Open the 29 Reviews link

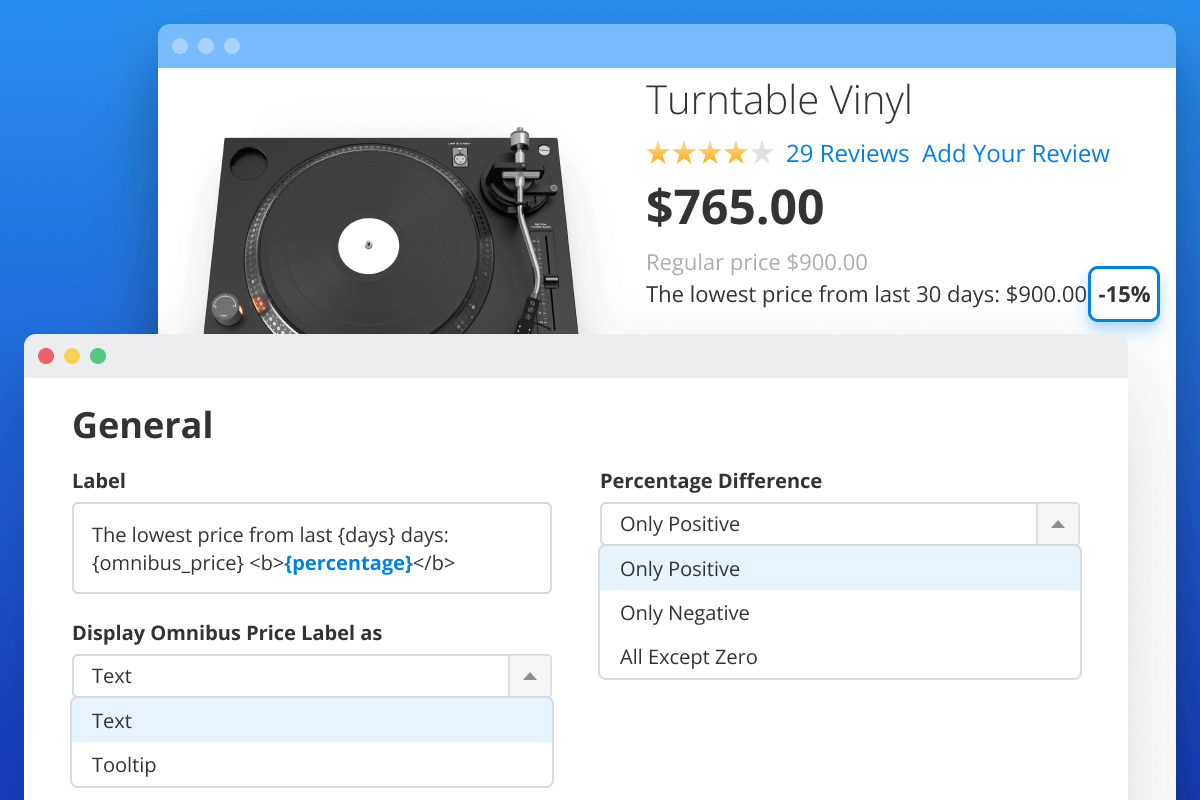point(848,153)
